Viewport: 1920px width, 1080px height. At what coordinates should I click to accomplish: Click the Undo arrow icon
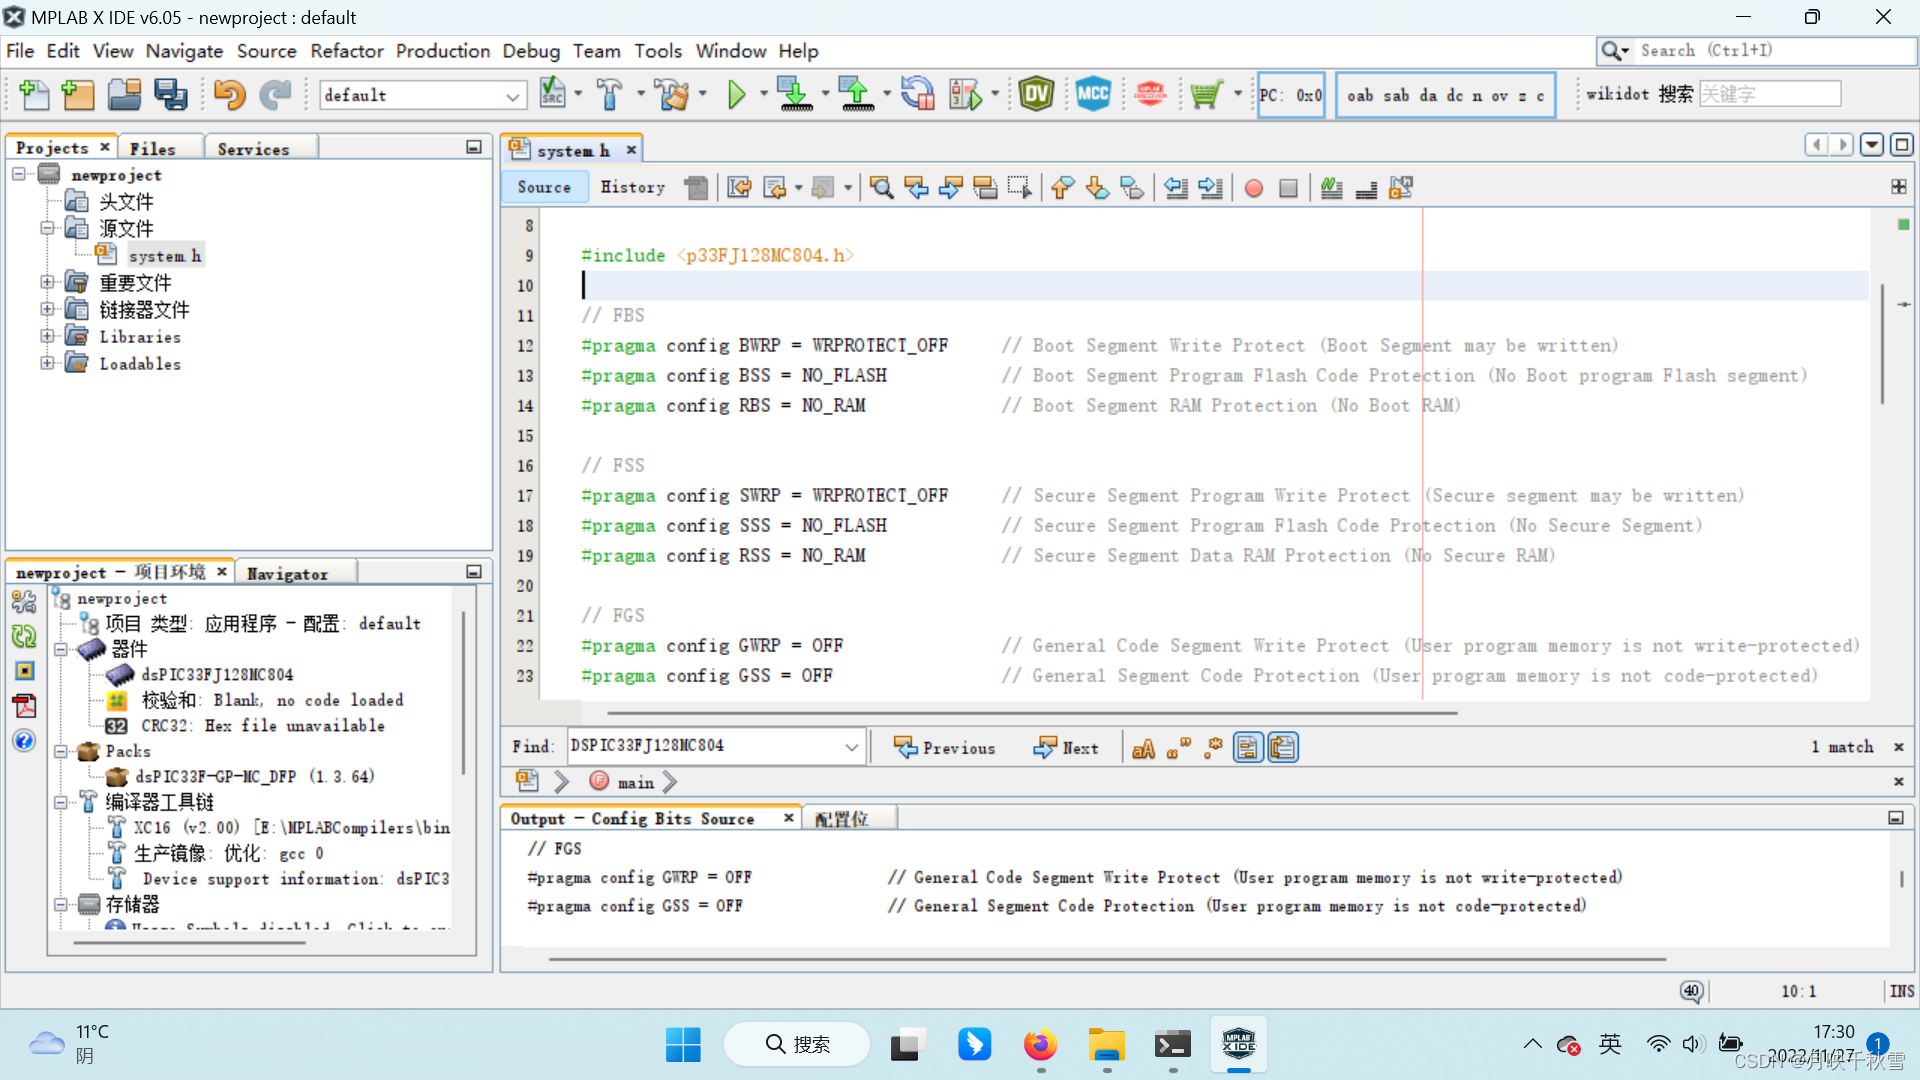229,95
